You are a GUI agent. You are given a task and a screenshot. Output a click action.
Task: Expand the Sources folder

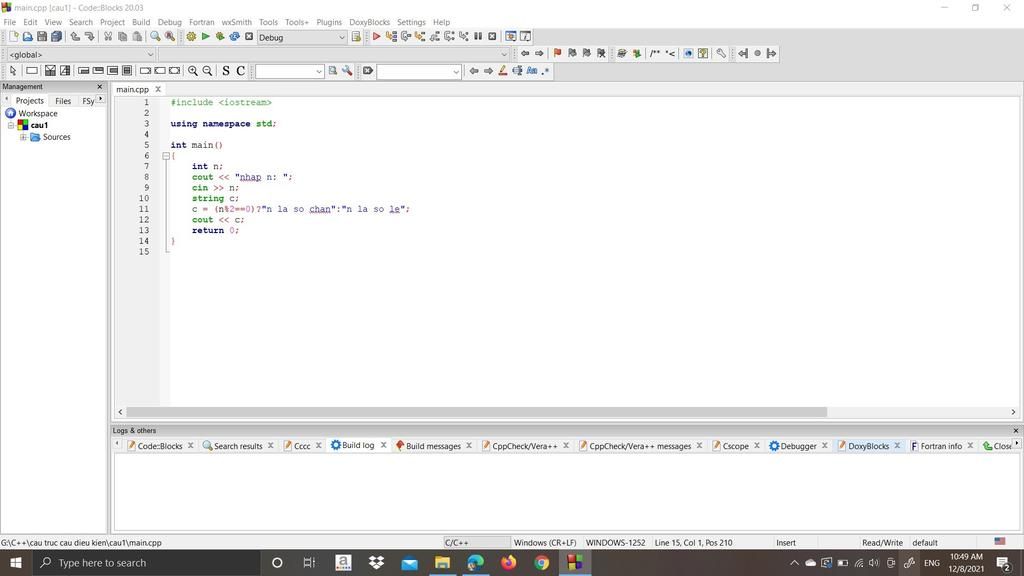(23, 137)
